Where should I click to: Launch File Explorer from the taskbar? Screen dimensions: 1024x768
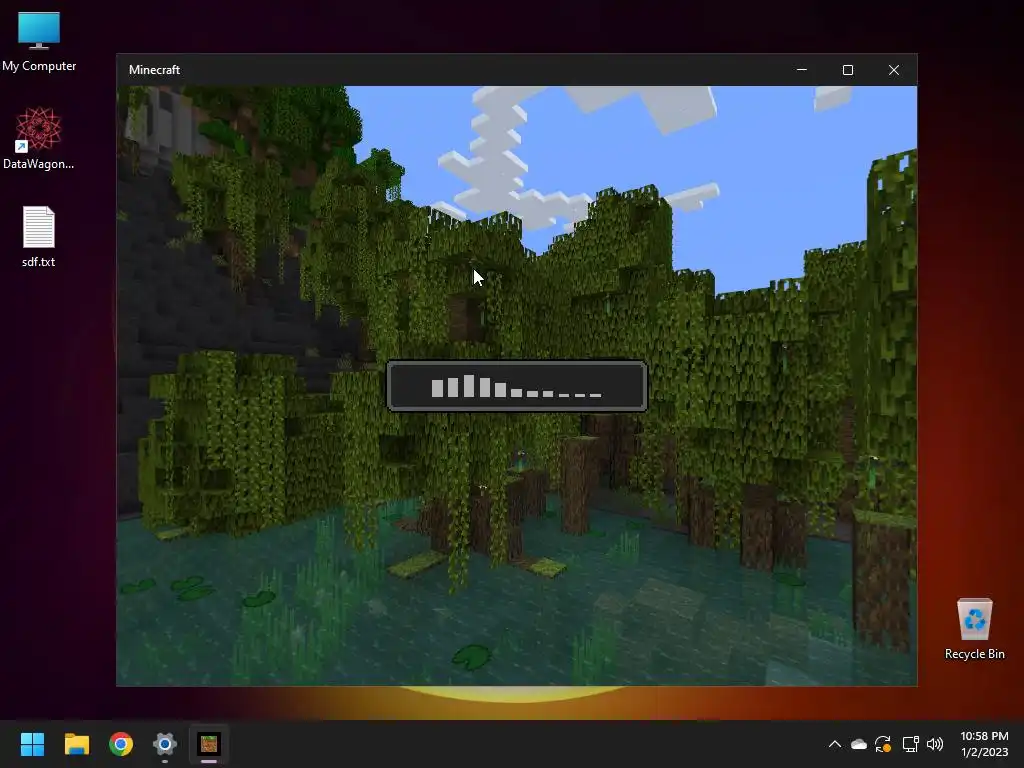pos(76,744)
